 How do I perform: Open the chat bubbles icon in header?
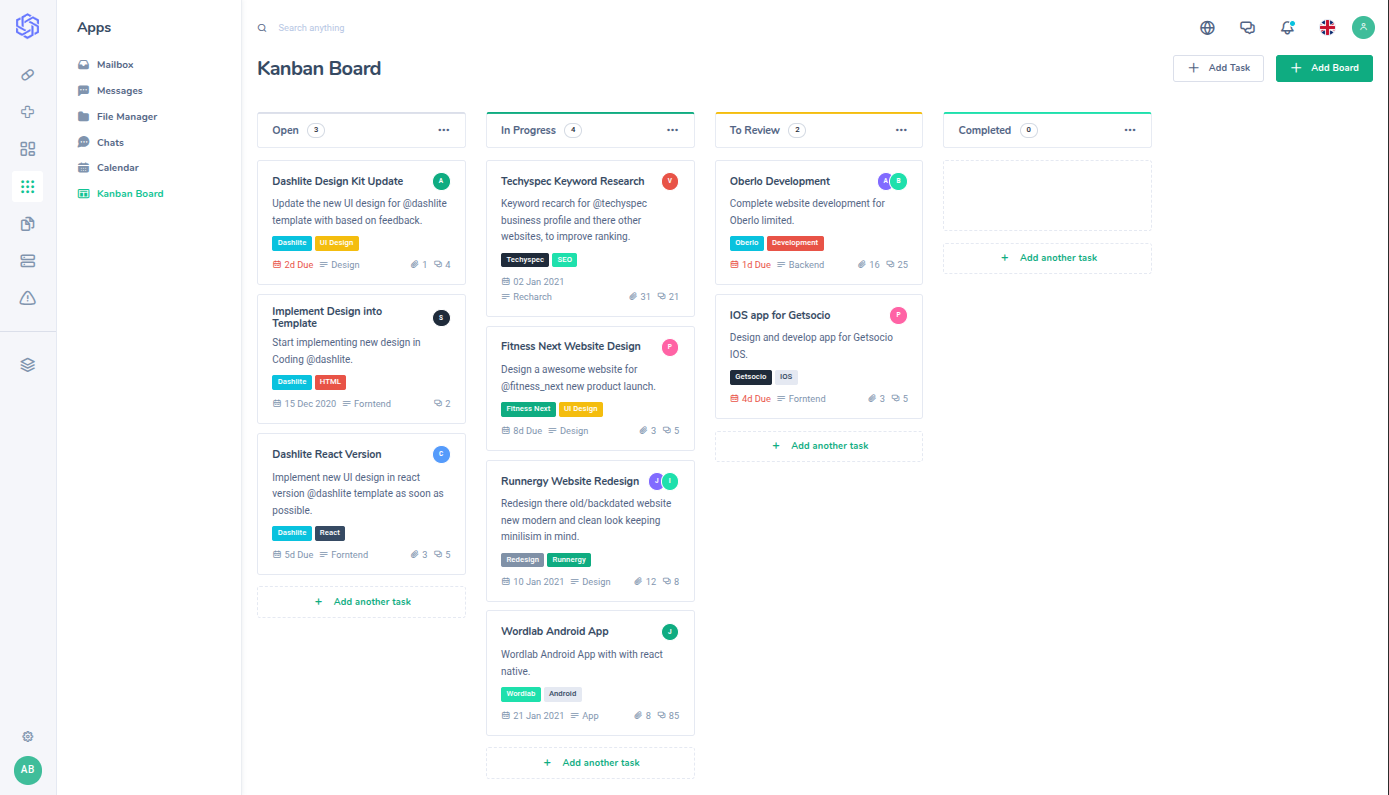(1247, 28)
